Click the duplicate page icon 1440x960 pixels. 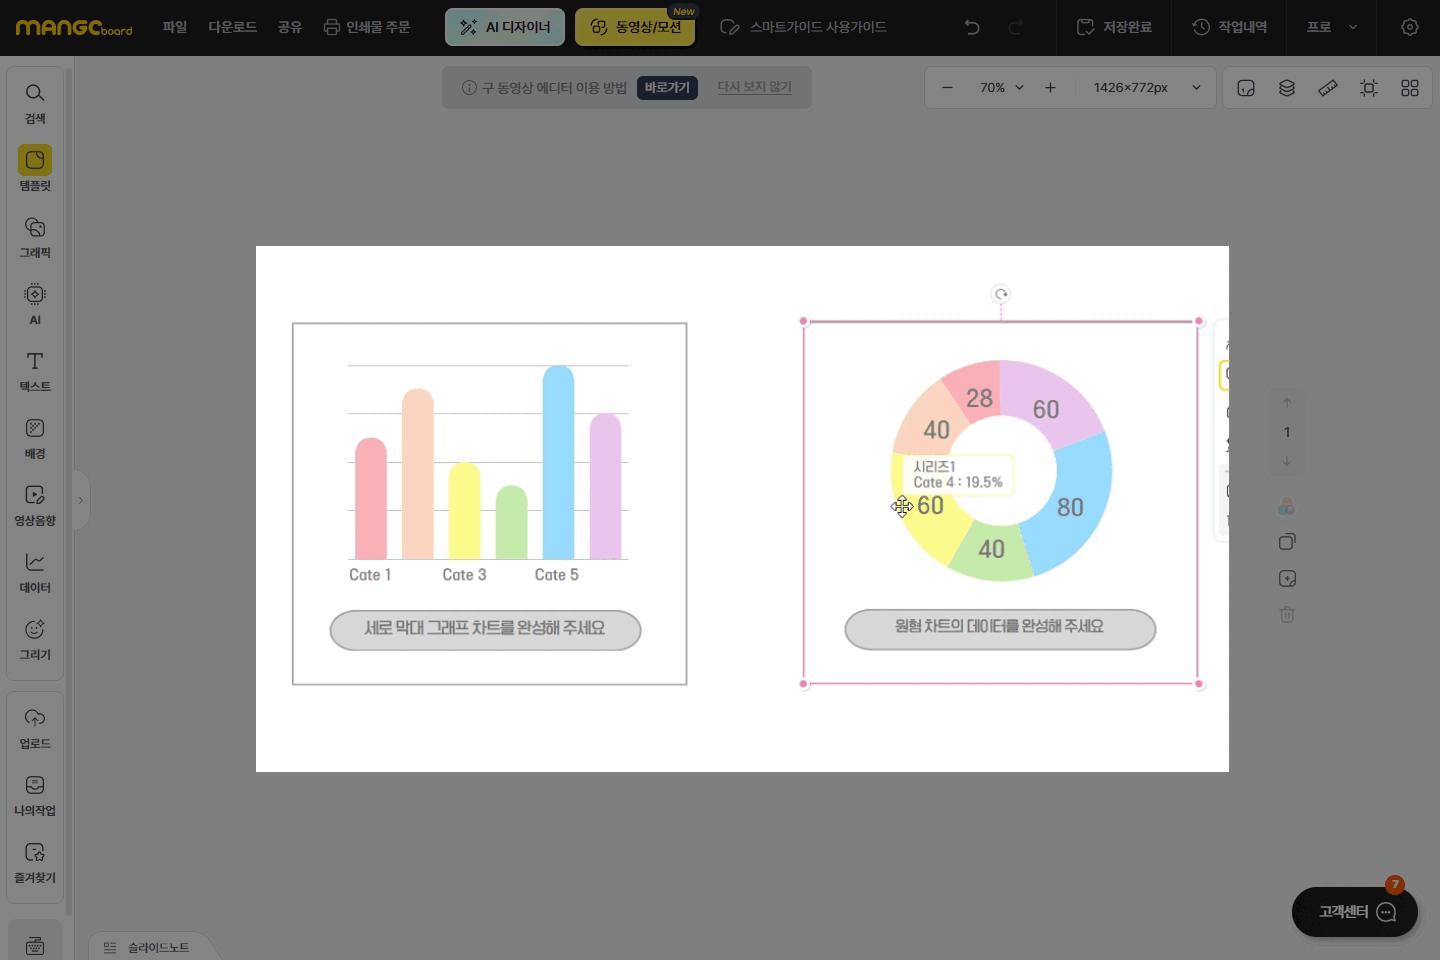click(1287, 542)
